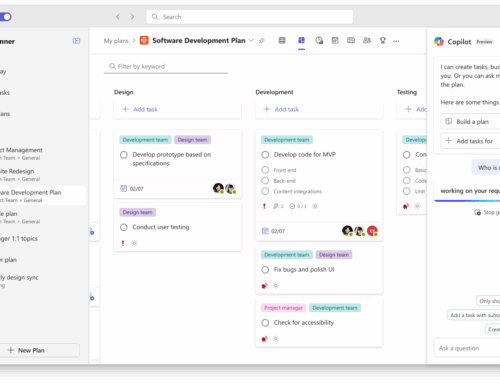Click assignee avatars on Develop prototype card
This screenshot has height=383, width=500.
coord(224,189)
